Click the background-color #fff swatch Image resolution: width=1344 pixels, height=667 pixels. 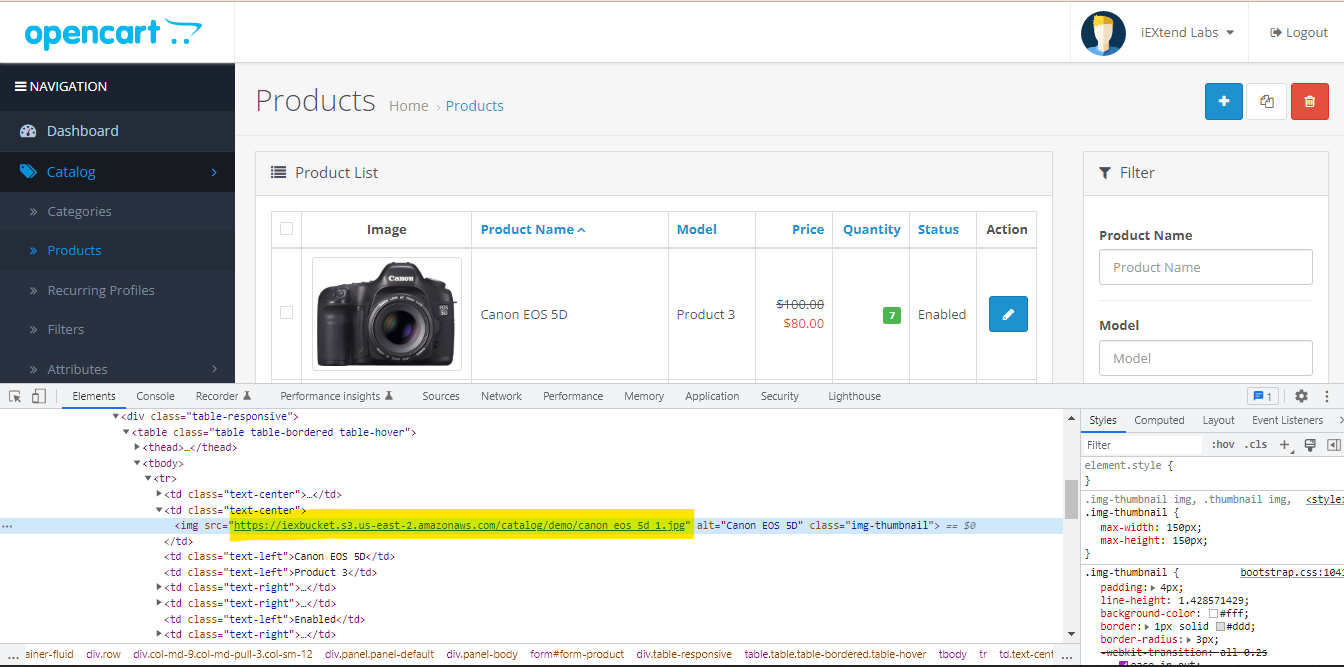(1213, 614)
